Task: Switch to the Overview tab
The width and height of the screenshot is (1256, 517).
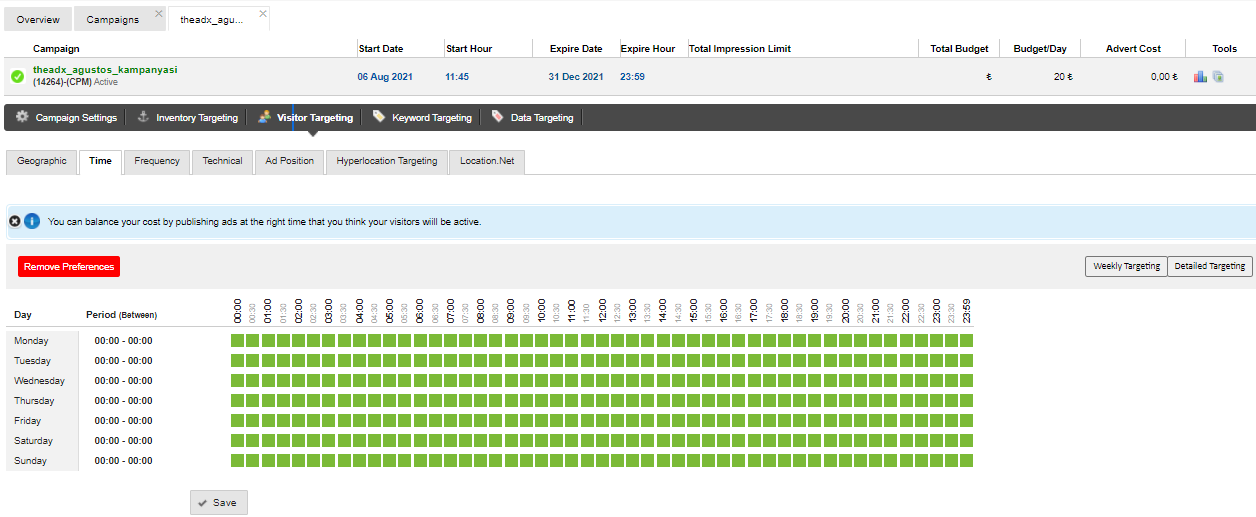Action: pos(38,19)
